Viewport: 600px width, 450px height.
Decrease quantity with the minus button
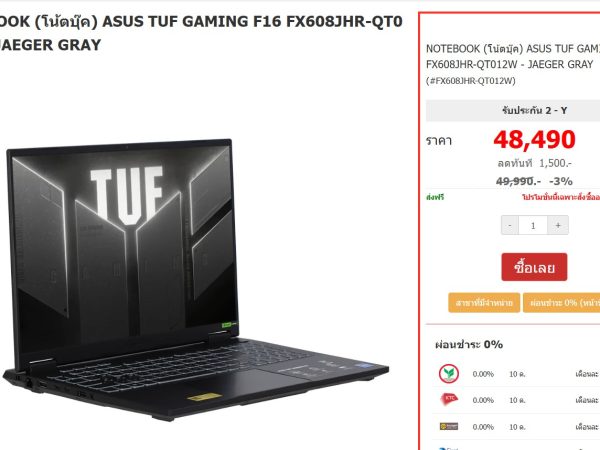[x=510, y=225]
